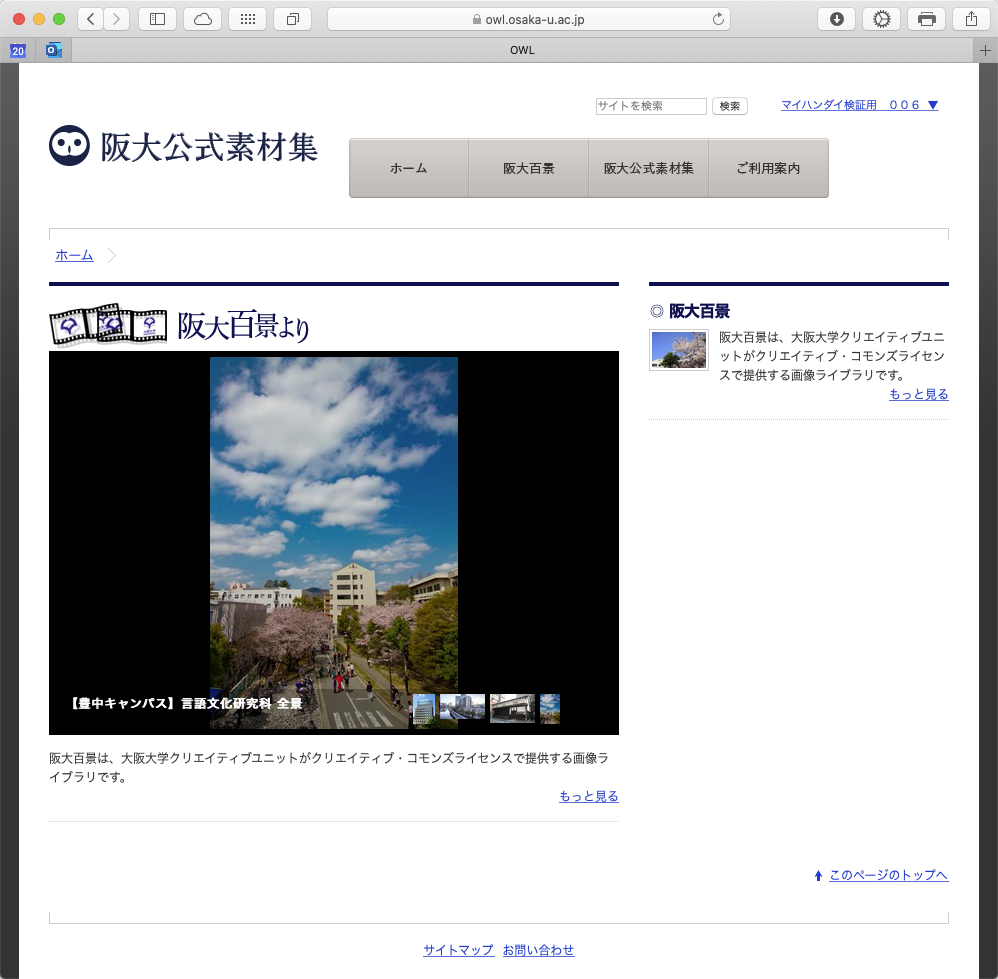
Task: Click the ホーム breadcrumb link
Action: click(74, 255)
